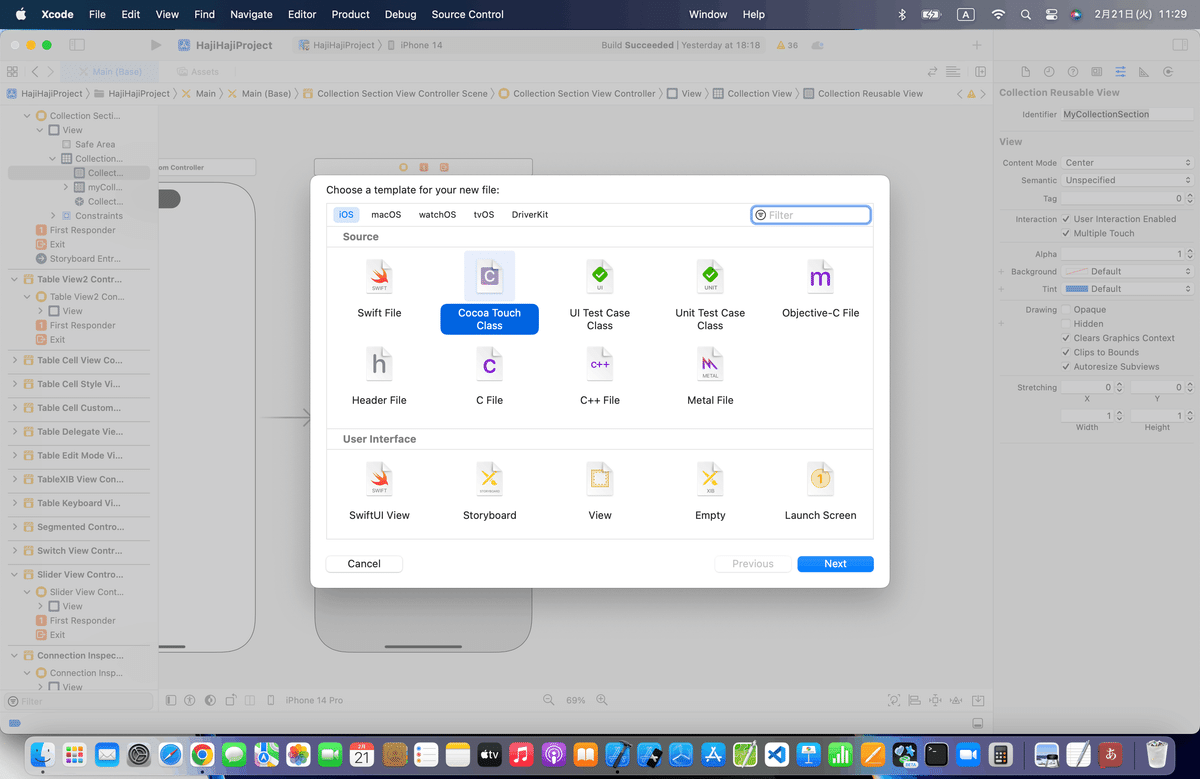This screenshot has height=779, width=1200.
Task: Open the Source Control menu
Action: tap(468, 14)
